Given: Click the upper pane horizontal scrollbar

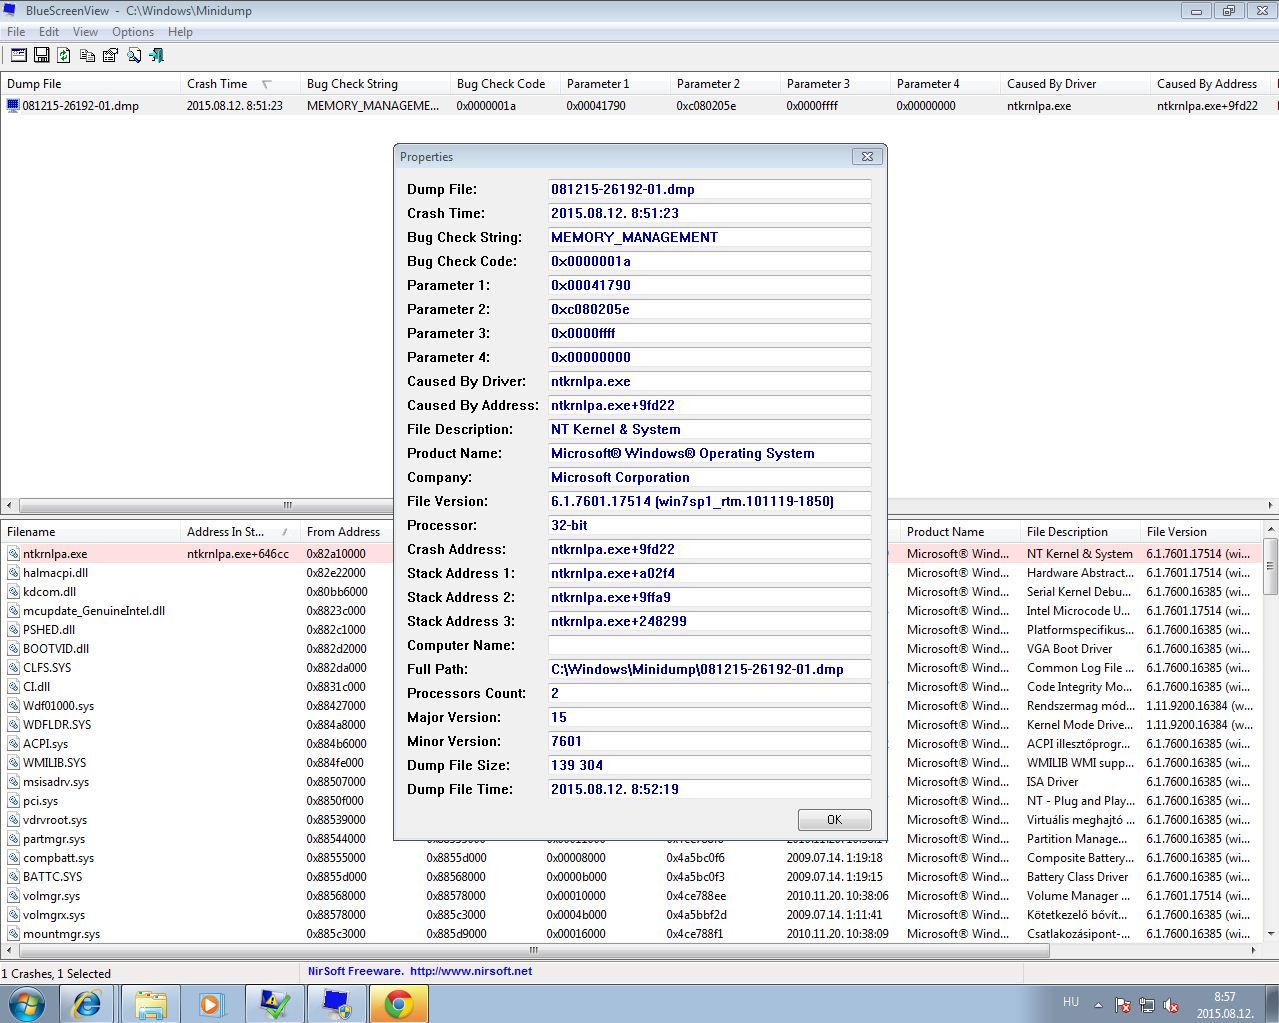Looking at the screenshot, I should (639, 505).
